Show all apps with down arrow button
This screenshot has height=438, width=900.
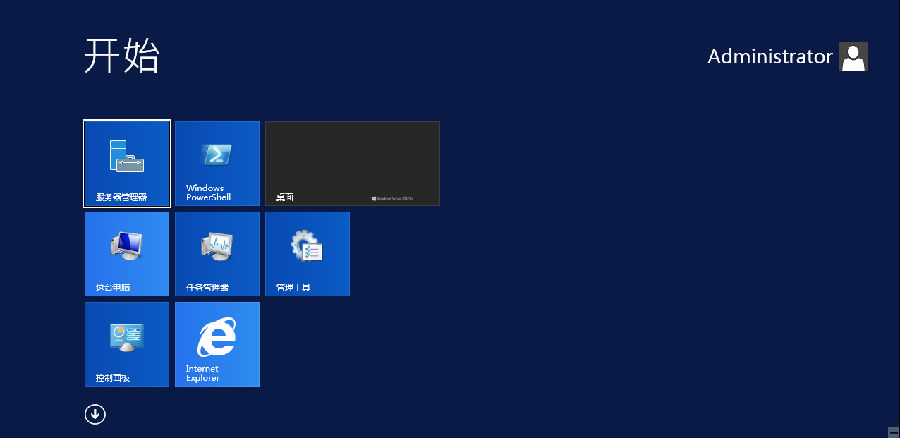click(95, 414)
